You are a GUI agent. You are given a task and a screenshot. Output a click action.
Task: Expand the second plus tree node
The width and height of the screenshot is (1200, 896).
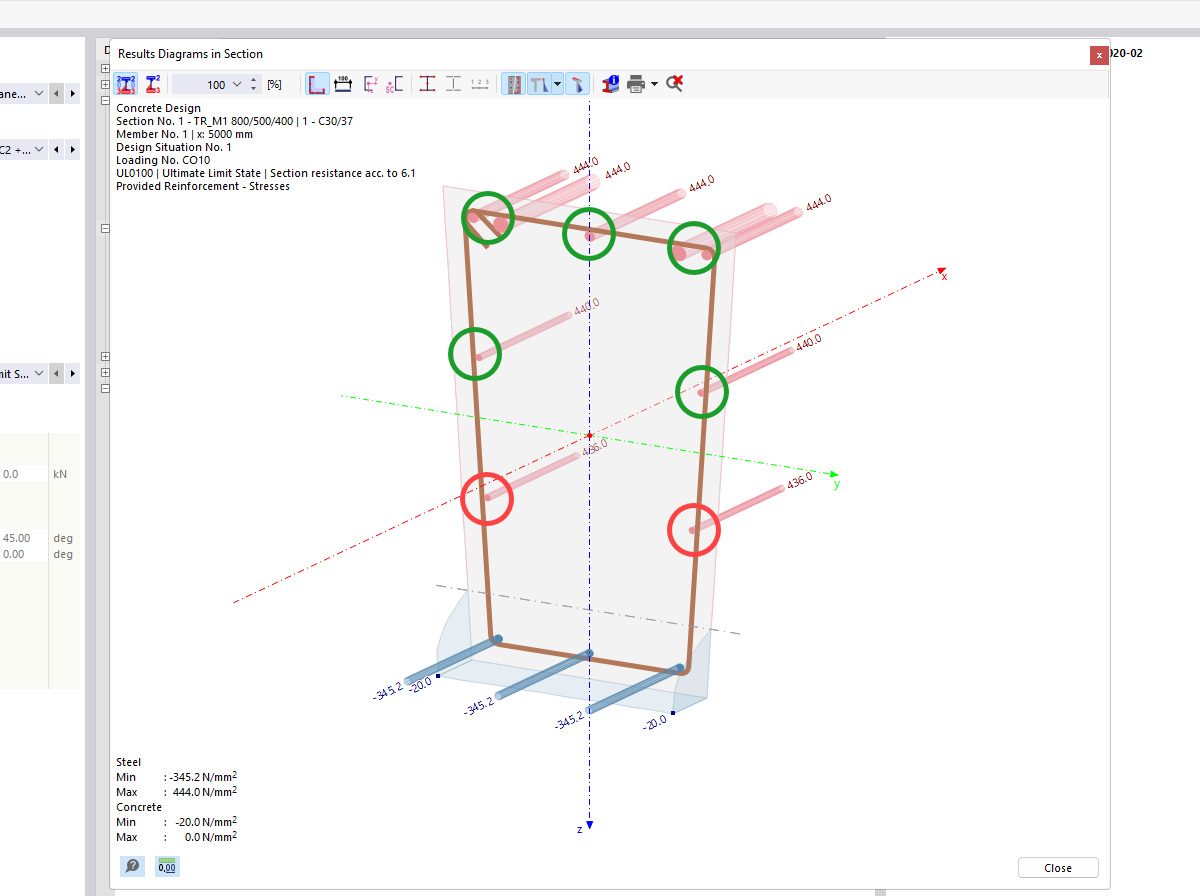pos(105,85)
